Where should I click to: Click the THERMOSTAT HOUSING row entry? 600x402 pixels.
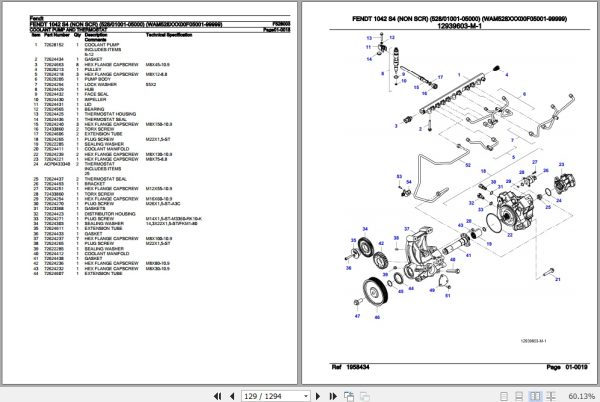(110, 114)
